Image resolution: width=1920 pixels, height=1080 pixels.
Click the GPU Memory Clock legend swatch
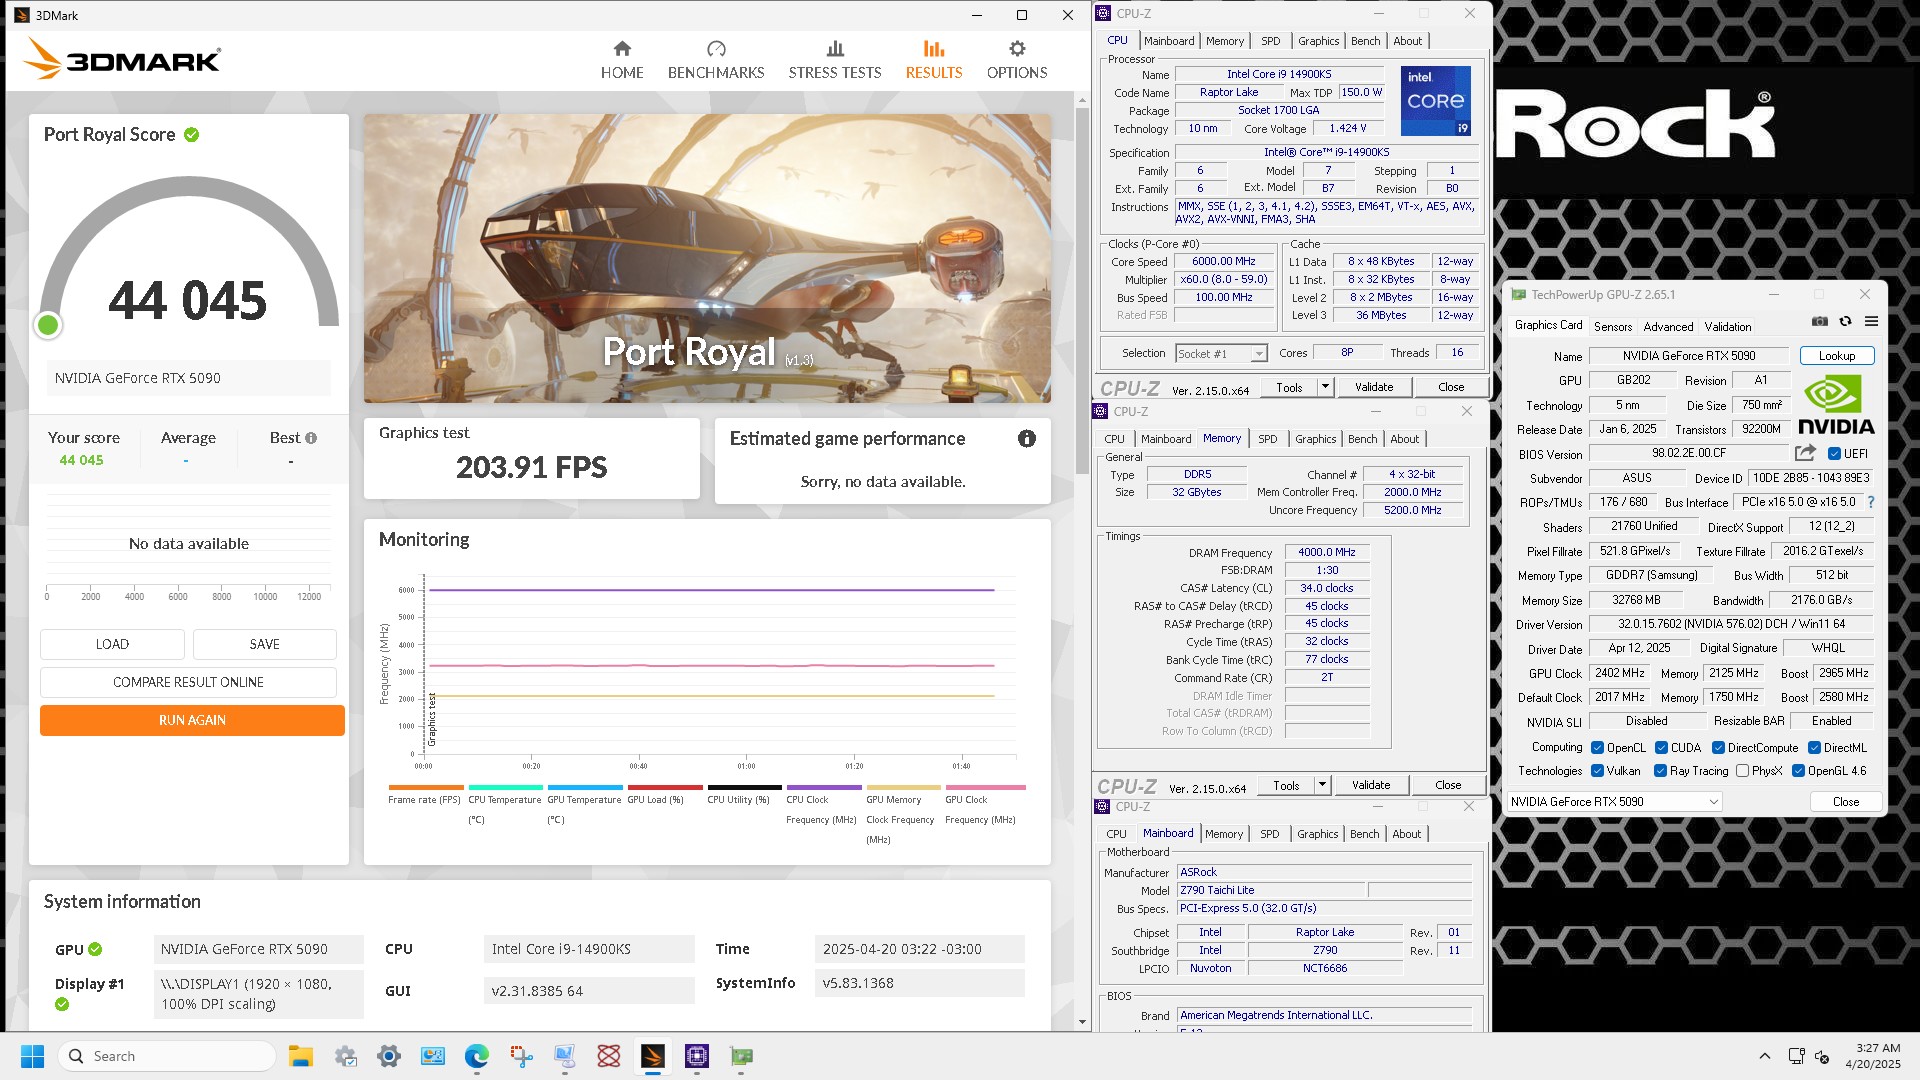(903, 787)
